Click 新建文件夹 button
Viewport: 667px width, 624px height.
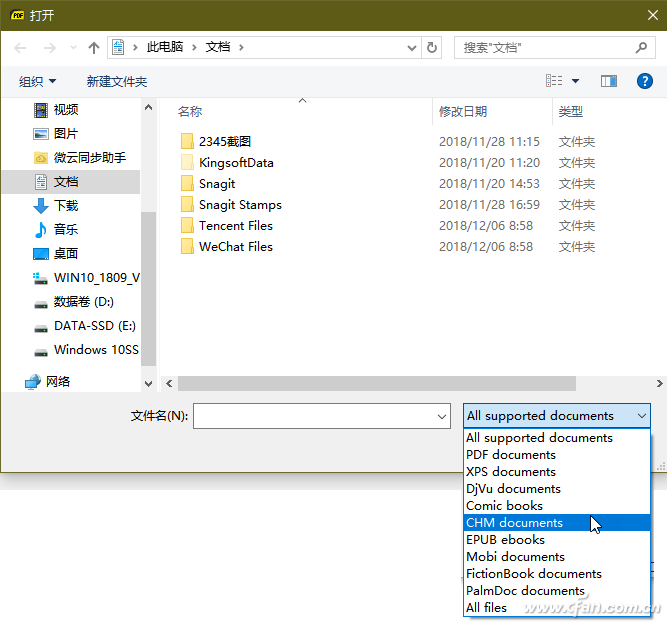point(117,81)
